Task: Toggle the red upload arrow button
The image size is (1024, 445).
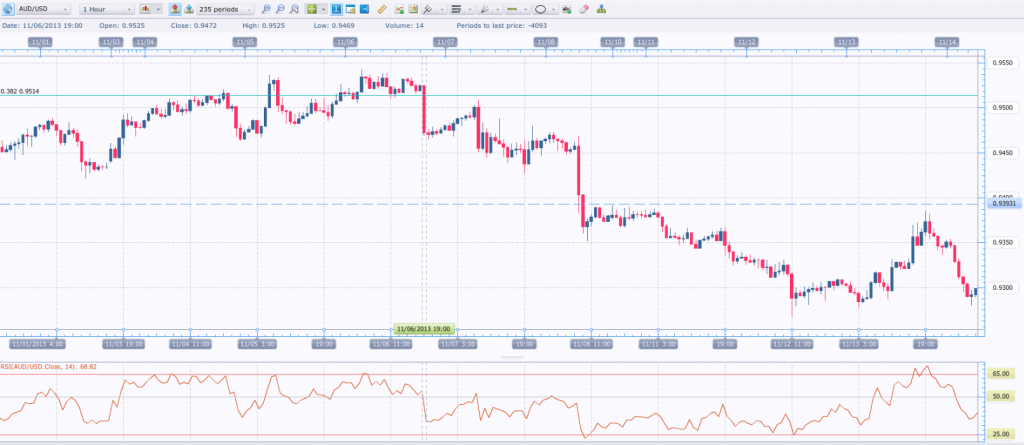Action: [175, 9]
